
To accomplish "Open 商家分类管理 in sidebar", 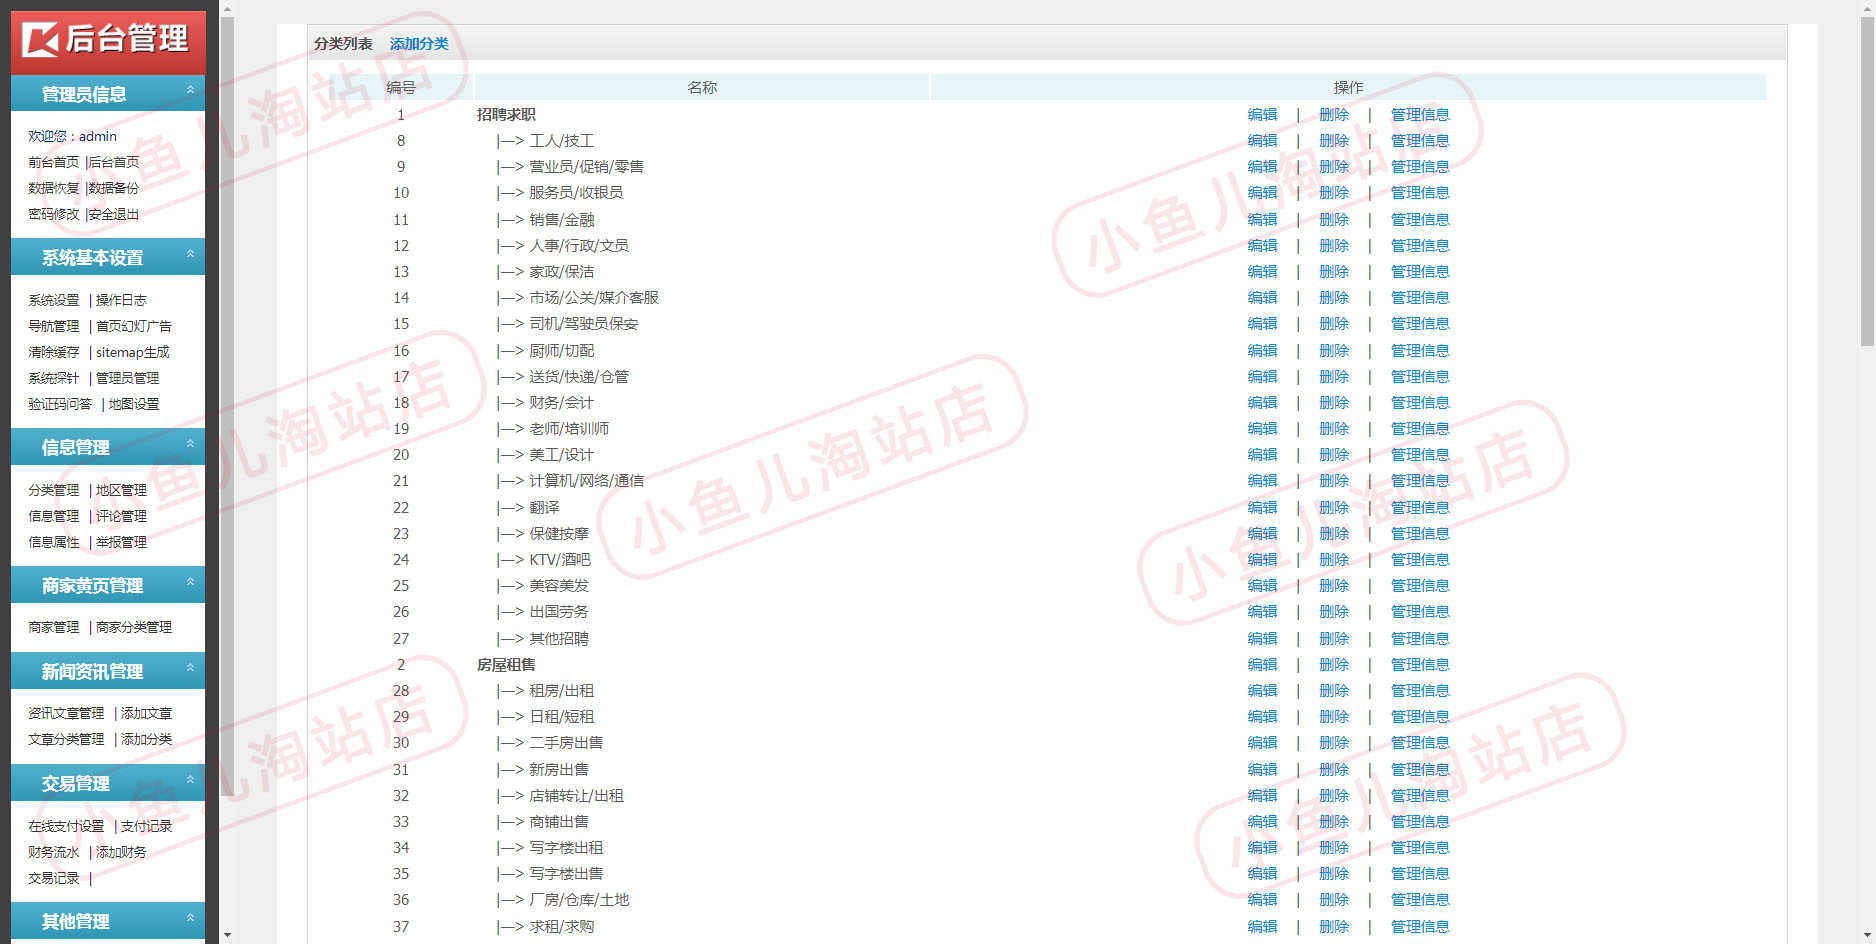I will pos(134,627).
